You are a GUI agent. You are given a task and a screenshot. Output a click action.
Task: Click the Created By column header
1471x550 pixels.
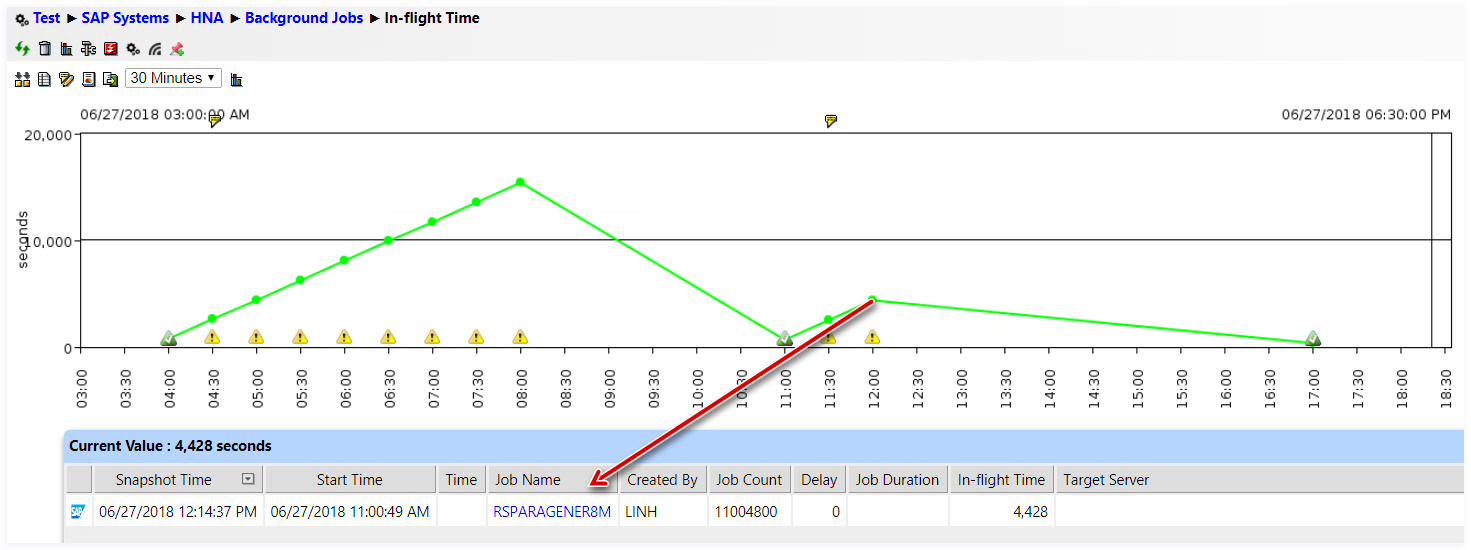pos(663,480)
